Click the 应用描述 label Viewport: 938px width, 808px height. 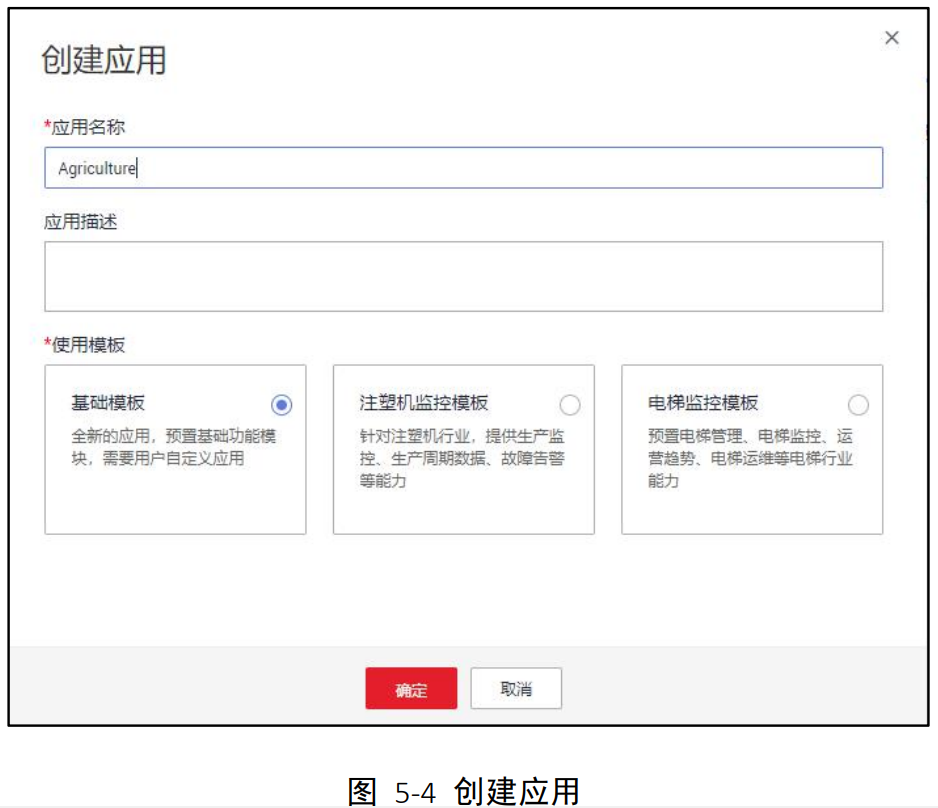80,222
